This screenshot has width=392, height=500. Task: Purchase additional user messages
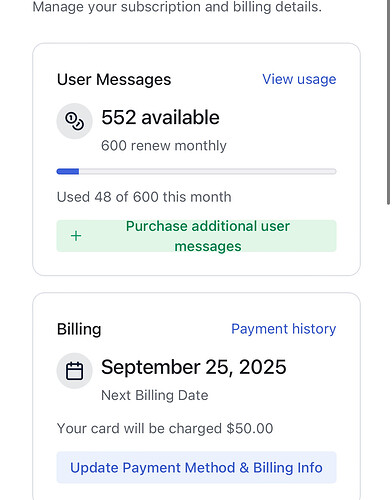click(x=196, y=236)
